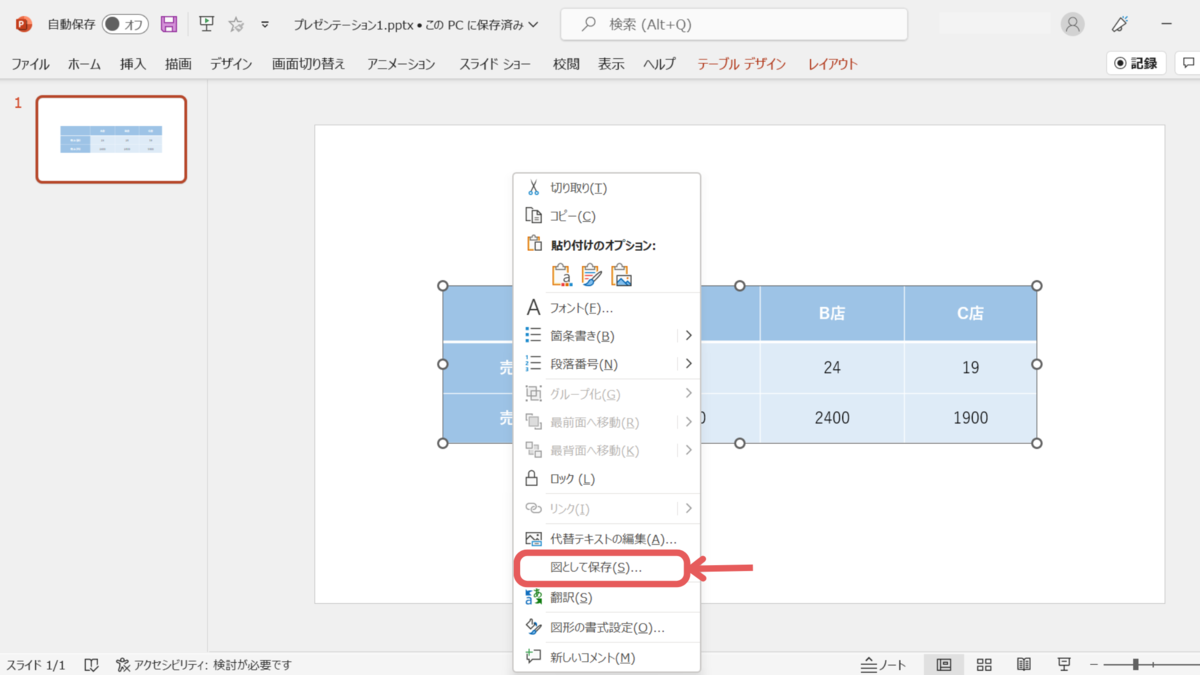Screen dimensions: 1200x675
Task: Open the デザイン ribbon tab
Action: (x=231, y=64)
